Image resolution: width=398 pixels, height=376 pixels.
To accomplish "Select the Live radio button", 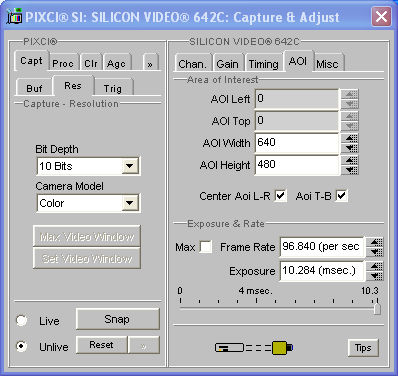I will pyautogui.click(x=22, y=321).
